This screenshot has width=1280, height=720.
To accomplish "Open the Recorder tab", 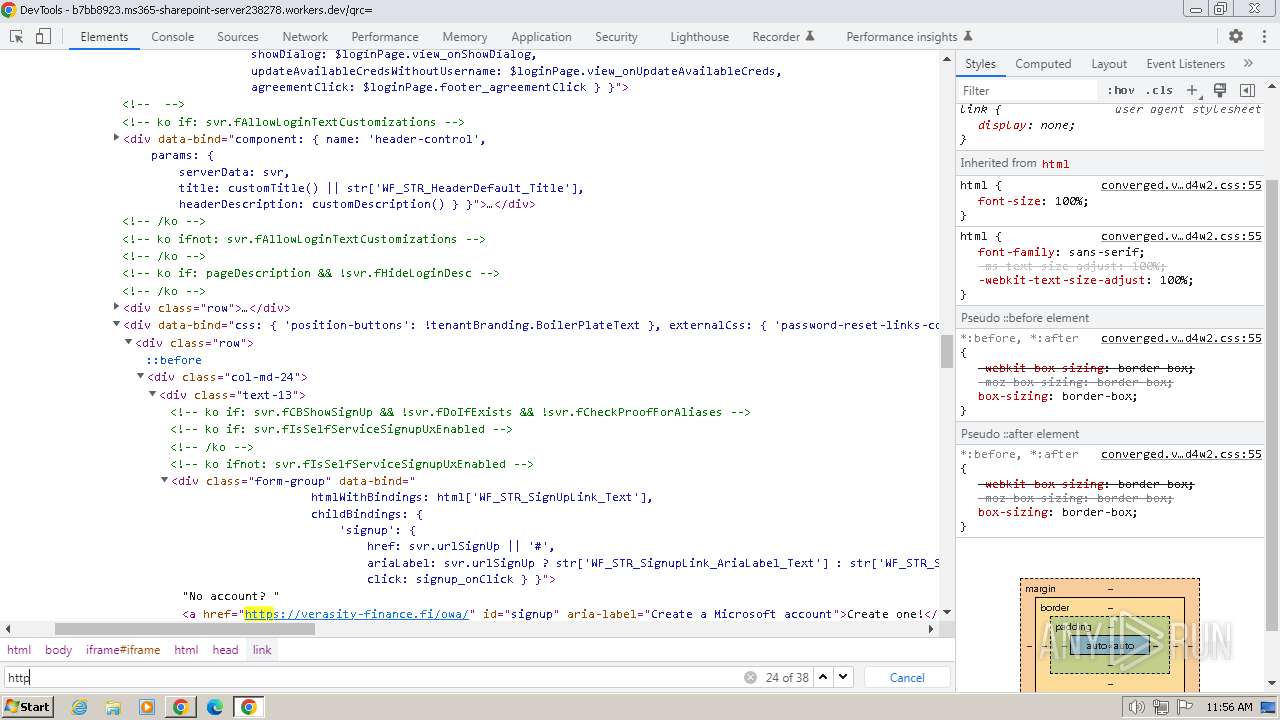I will (x=783, y=36).
